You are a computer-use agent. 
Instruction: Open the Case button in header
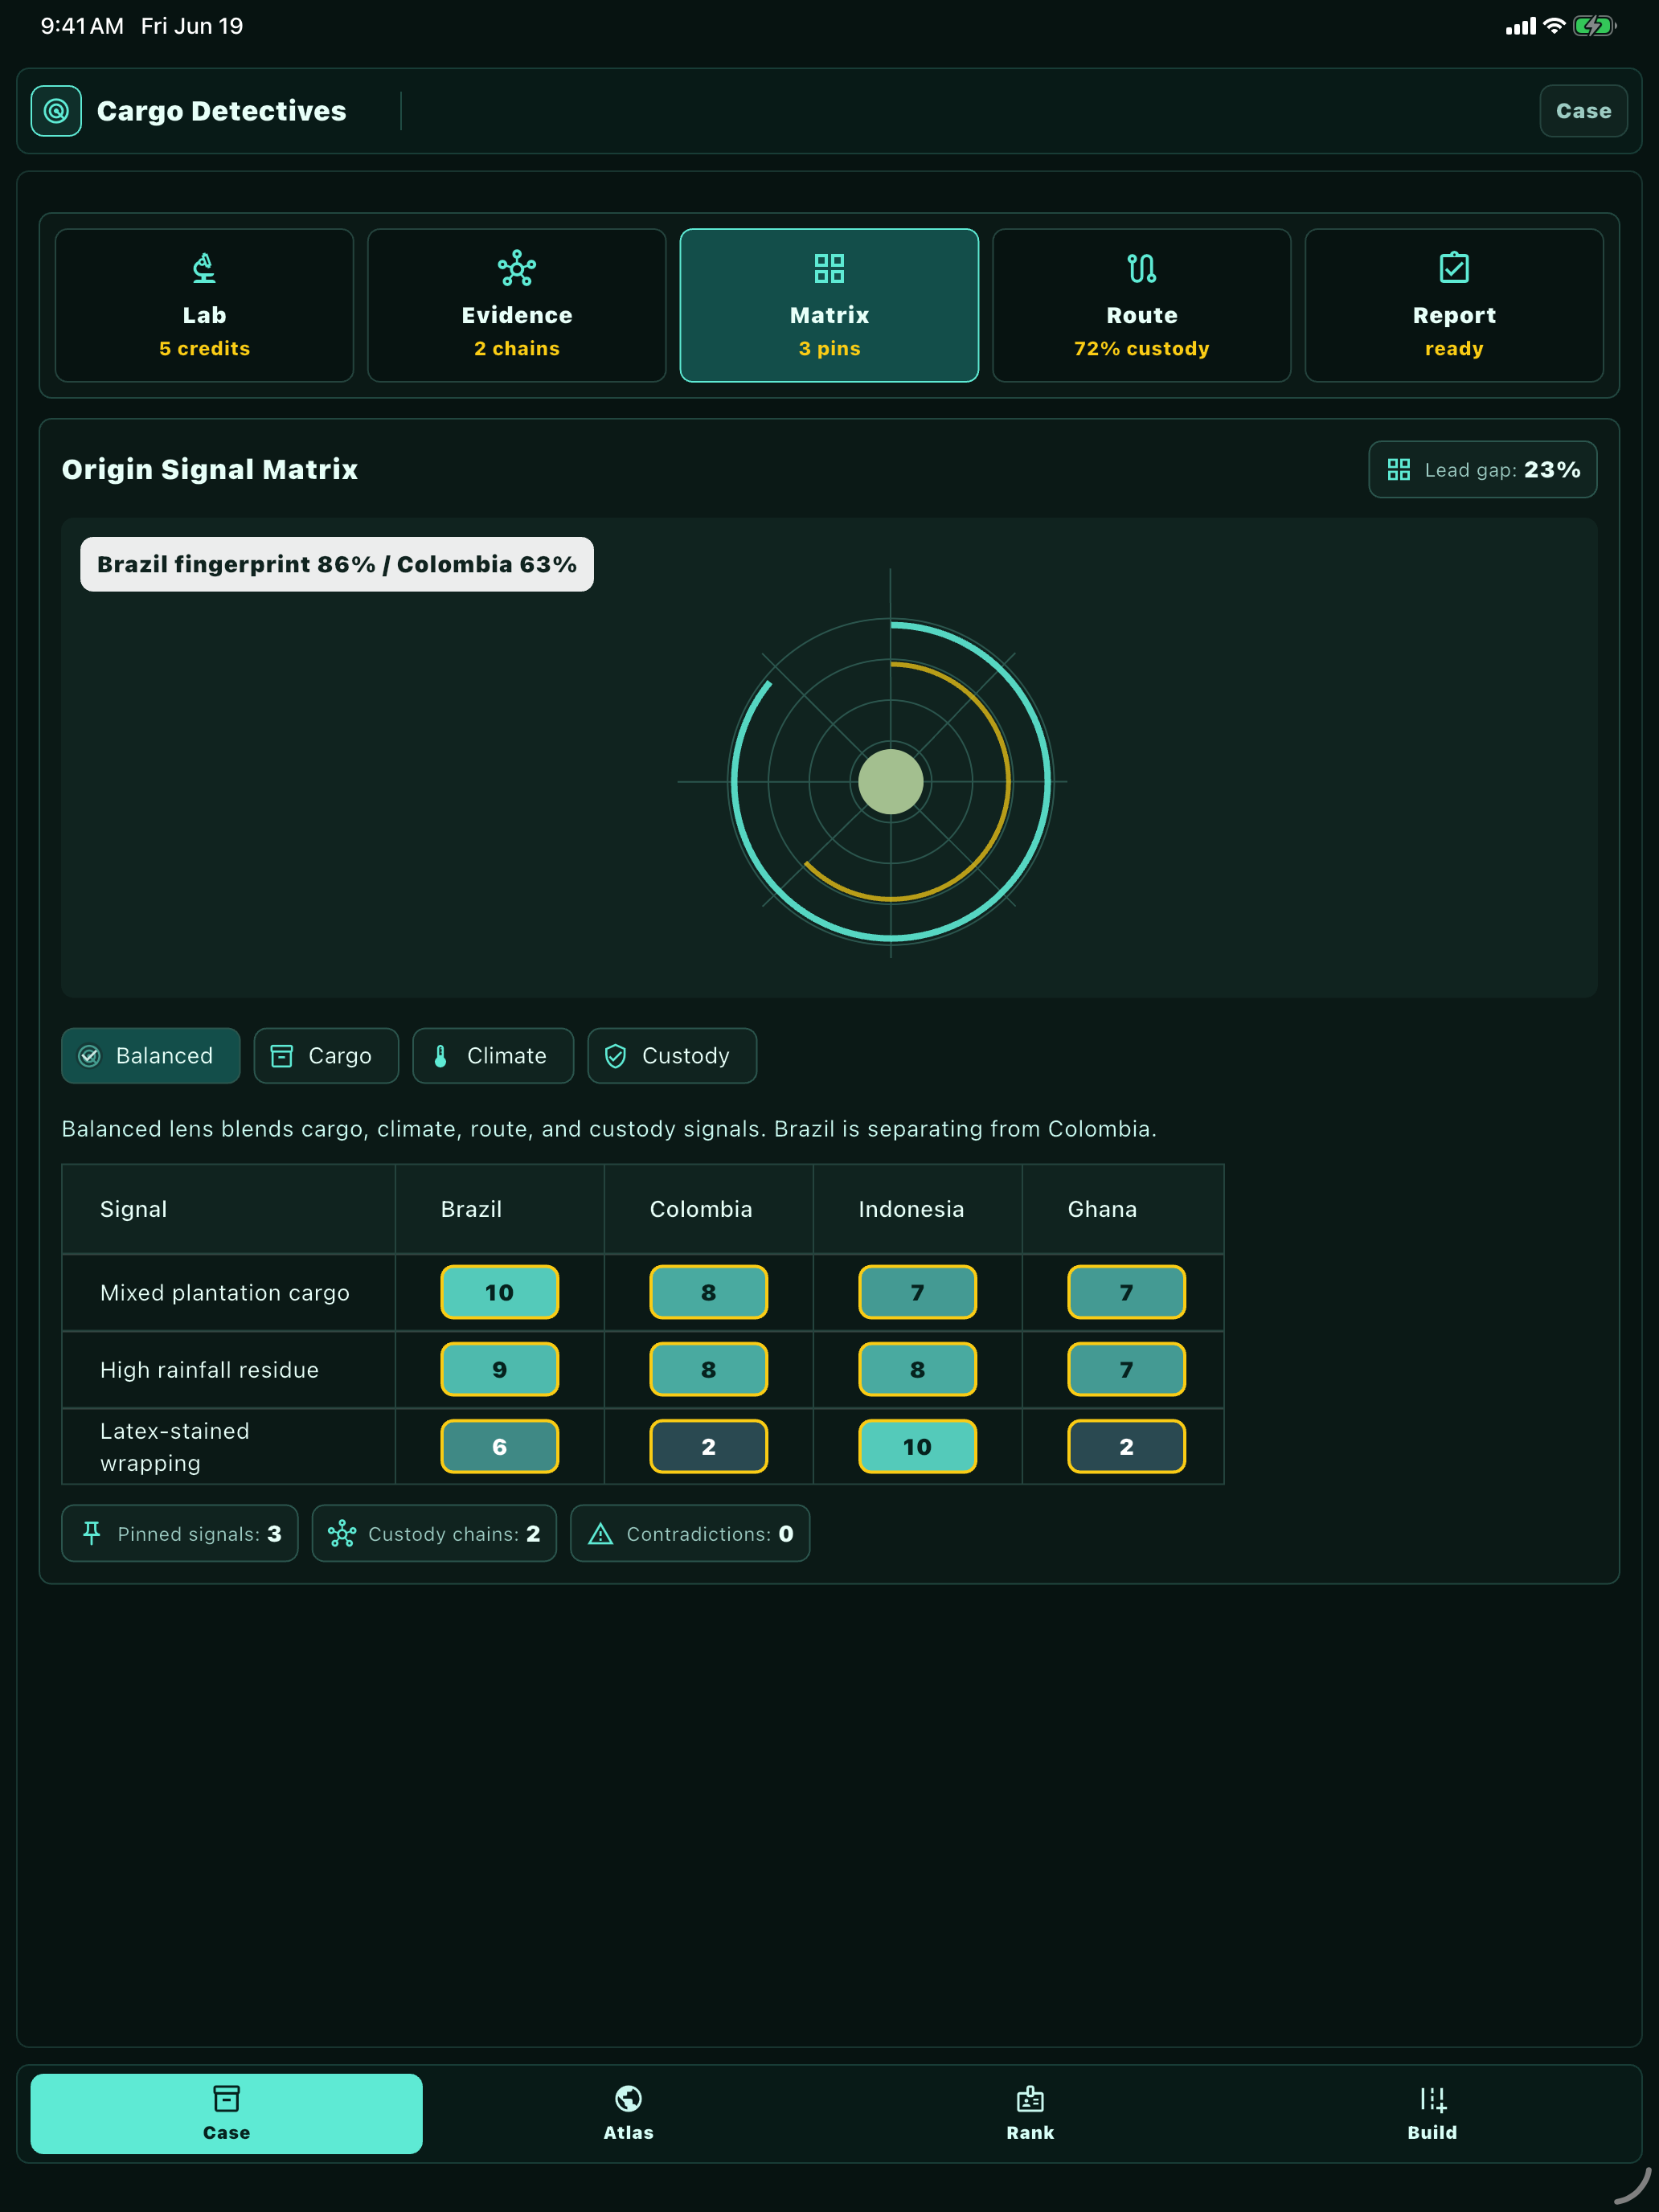1583,111
